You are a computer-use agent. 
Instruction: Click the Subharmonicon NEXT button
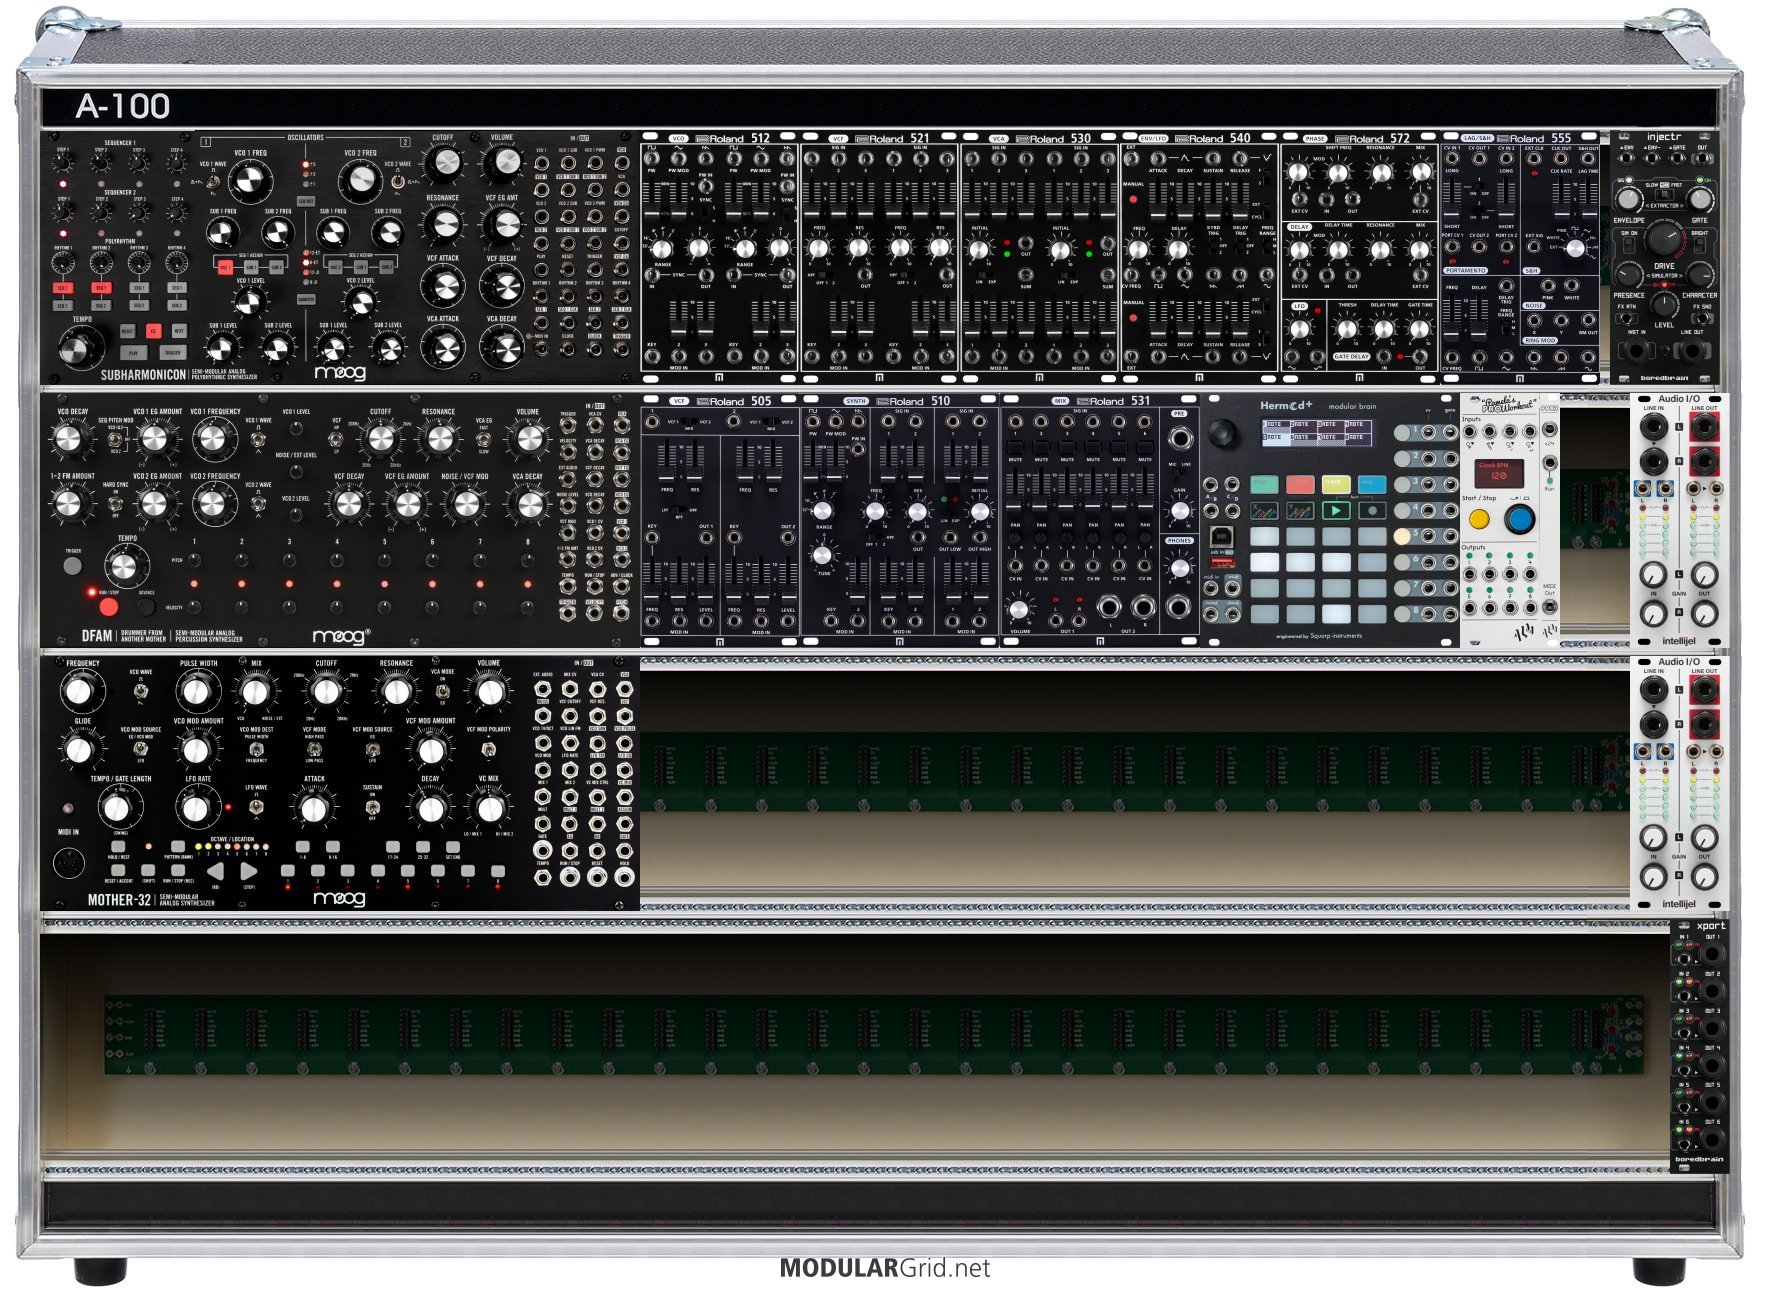(179, 330)
